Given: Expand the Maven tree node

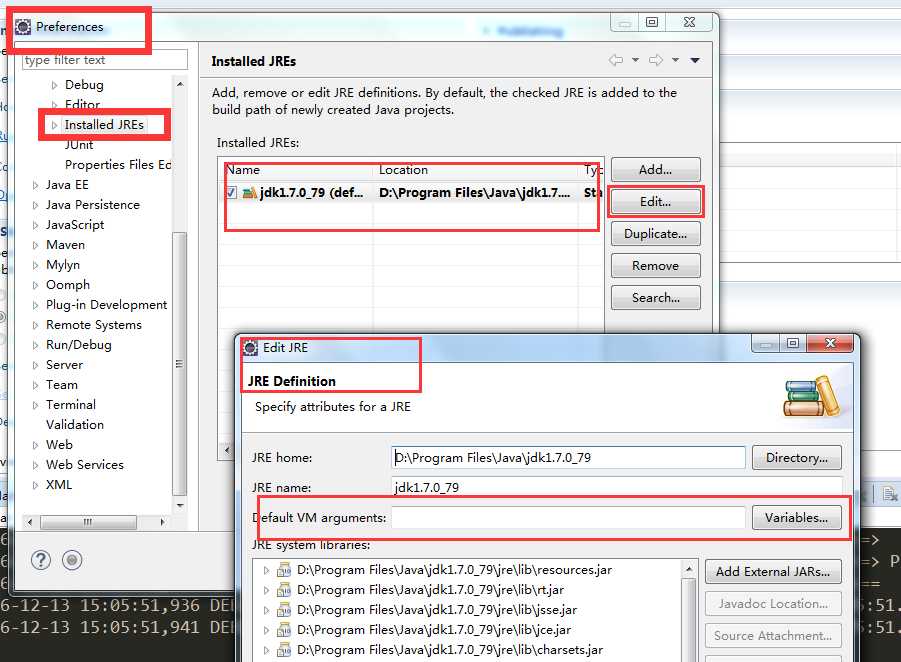Looking at the screenshot, I should (x=36, y=245).
